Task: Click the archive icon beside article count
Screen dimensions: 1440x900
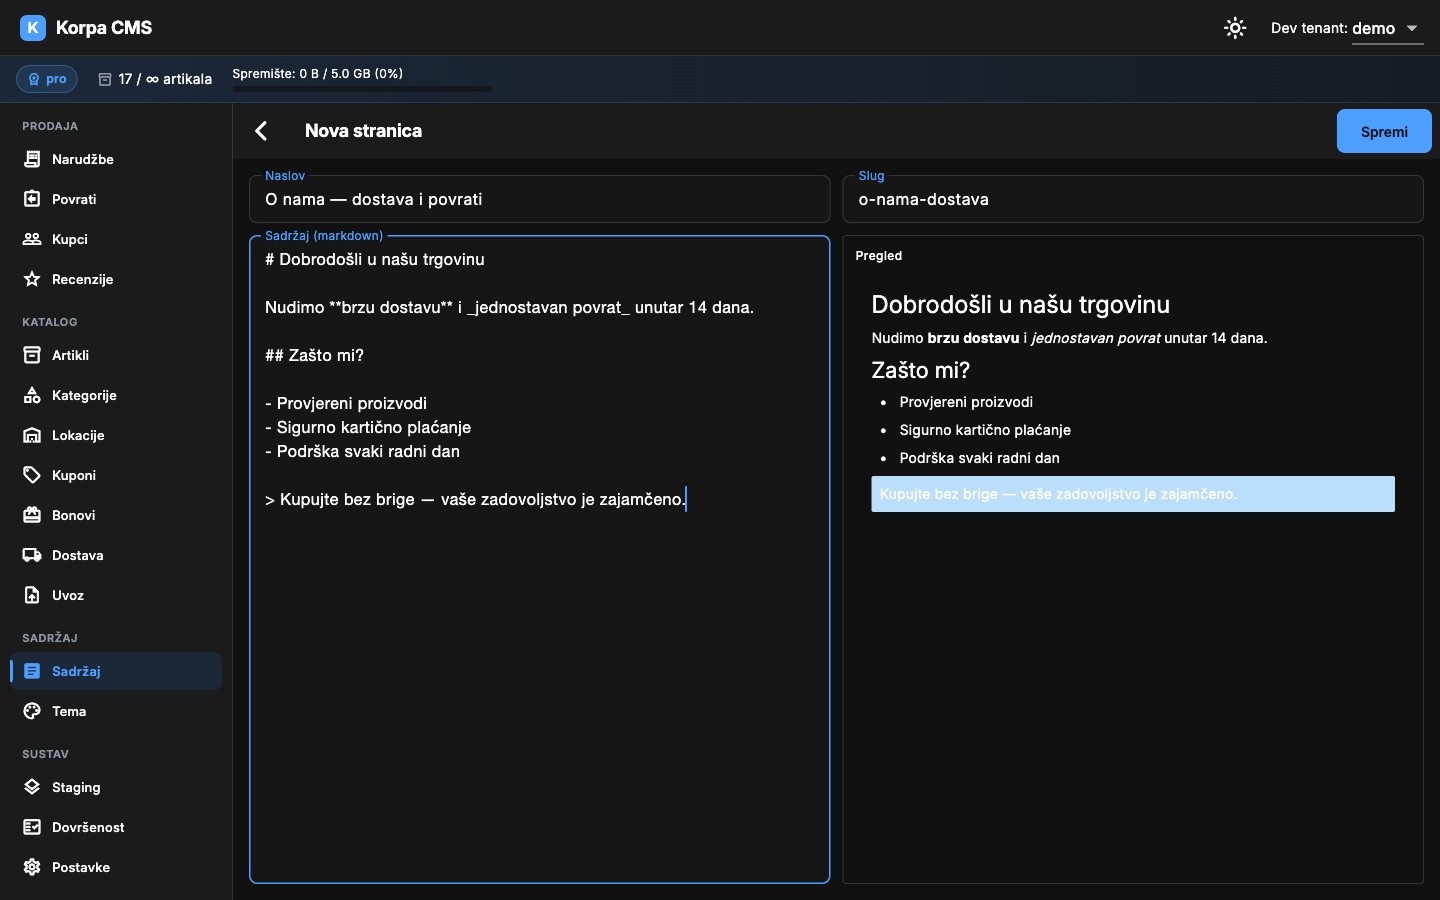Action: pyautogui.click(x=105, y=79)
